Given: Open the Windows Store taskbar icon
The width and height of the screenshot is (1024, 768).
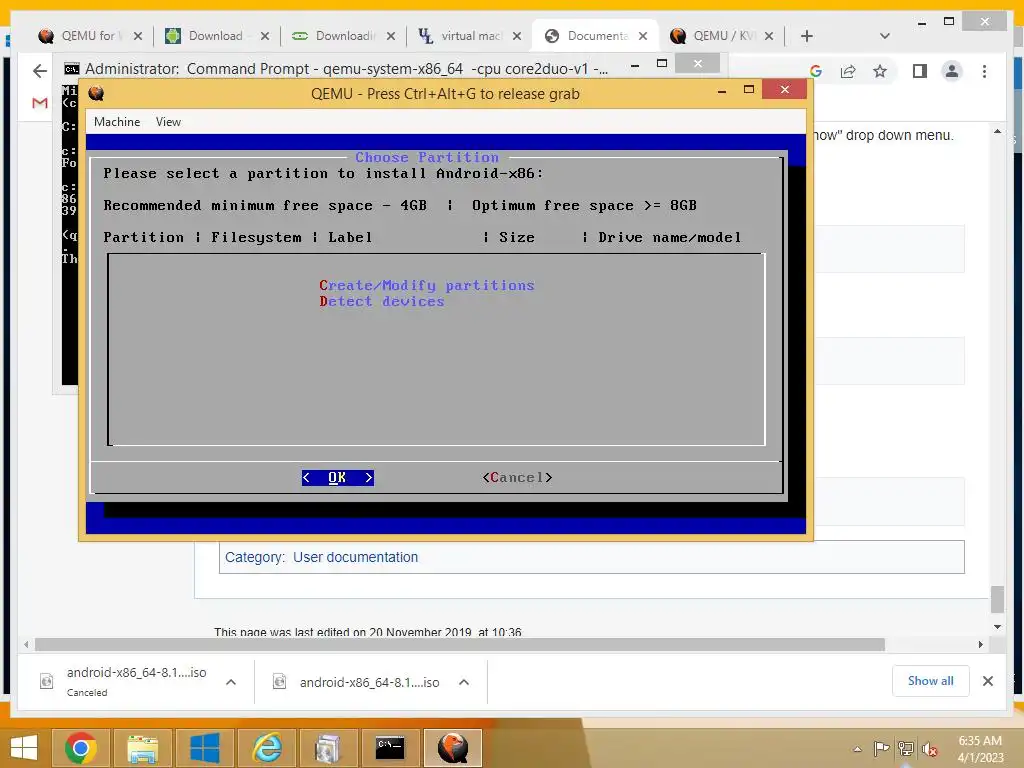Looking at the screenshot, I should click(x=204, y=748).
